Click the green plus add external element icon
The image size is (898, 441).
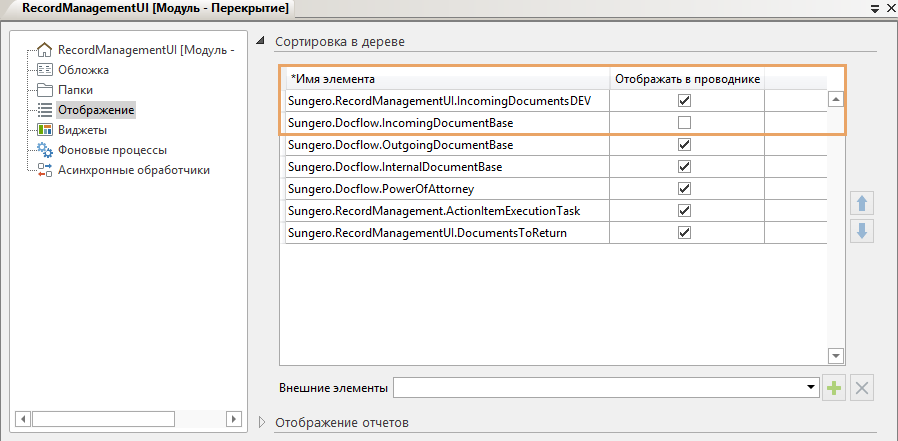(x=834, y=388)
